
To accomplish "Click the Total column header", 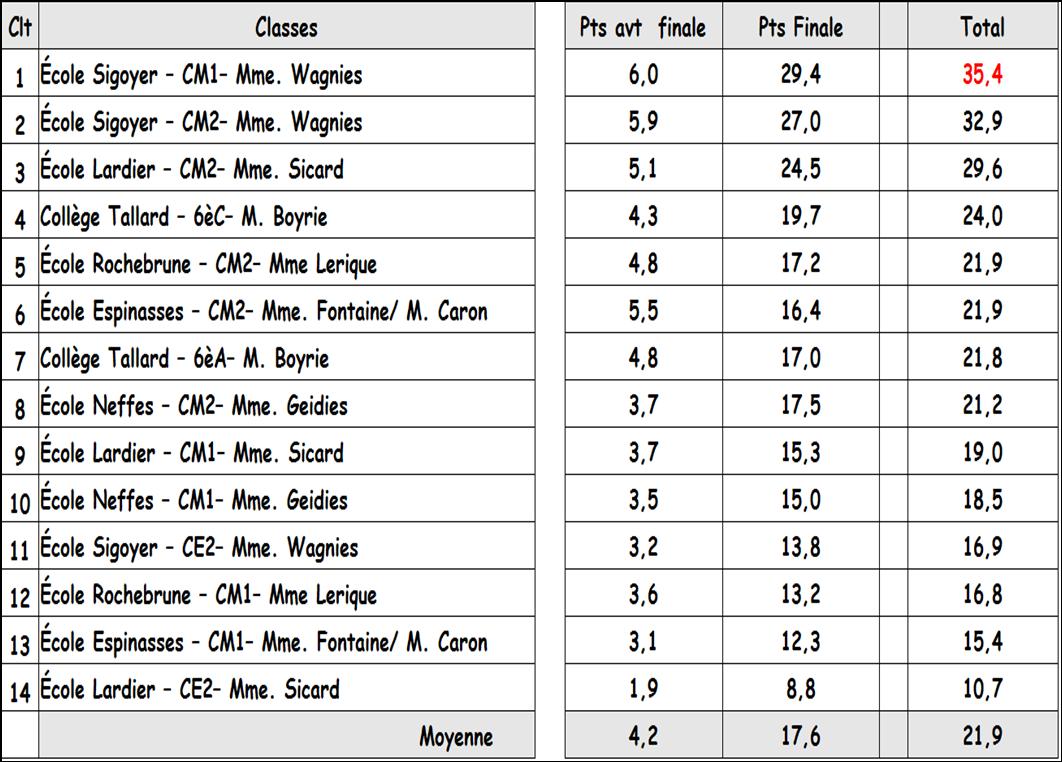I will click(x=982, y=26).
